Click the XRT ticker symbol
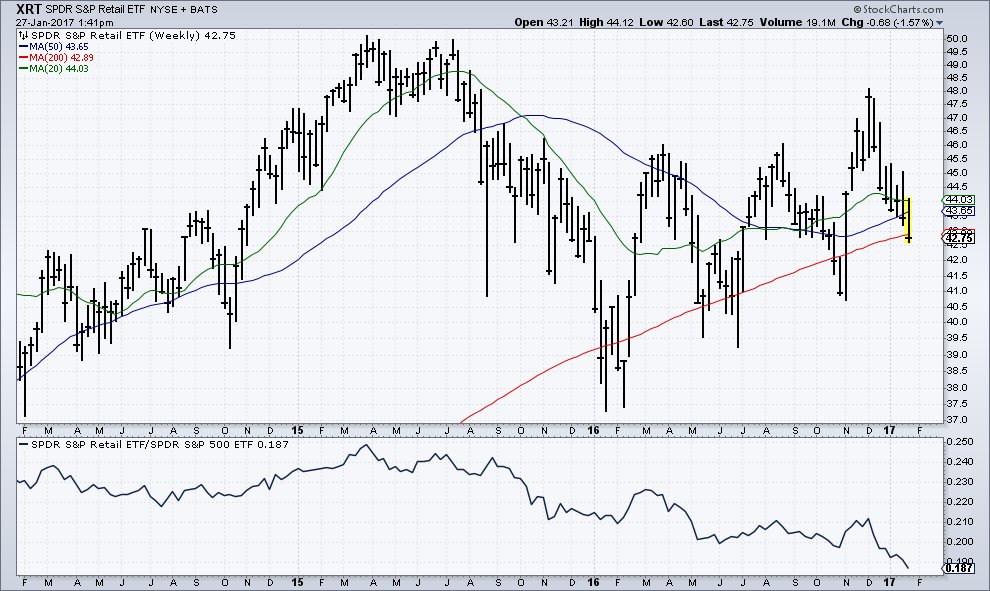This screenshot has width=990, height=591. click(29, 9)
